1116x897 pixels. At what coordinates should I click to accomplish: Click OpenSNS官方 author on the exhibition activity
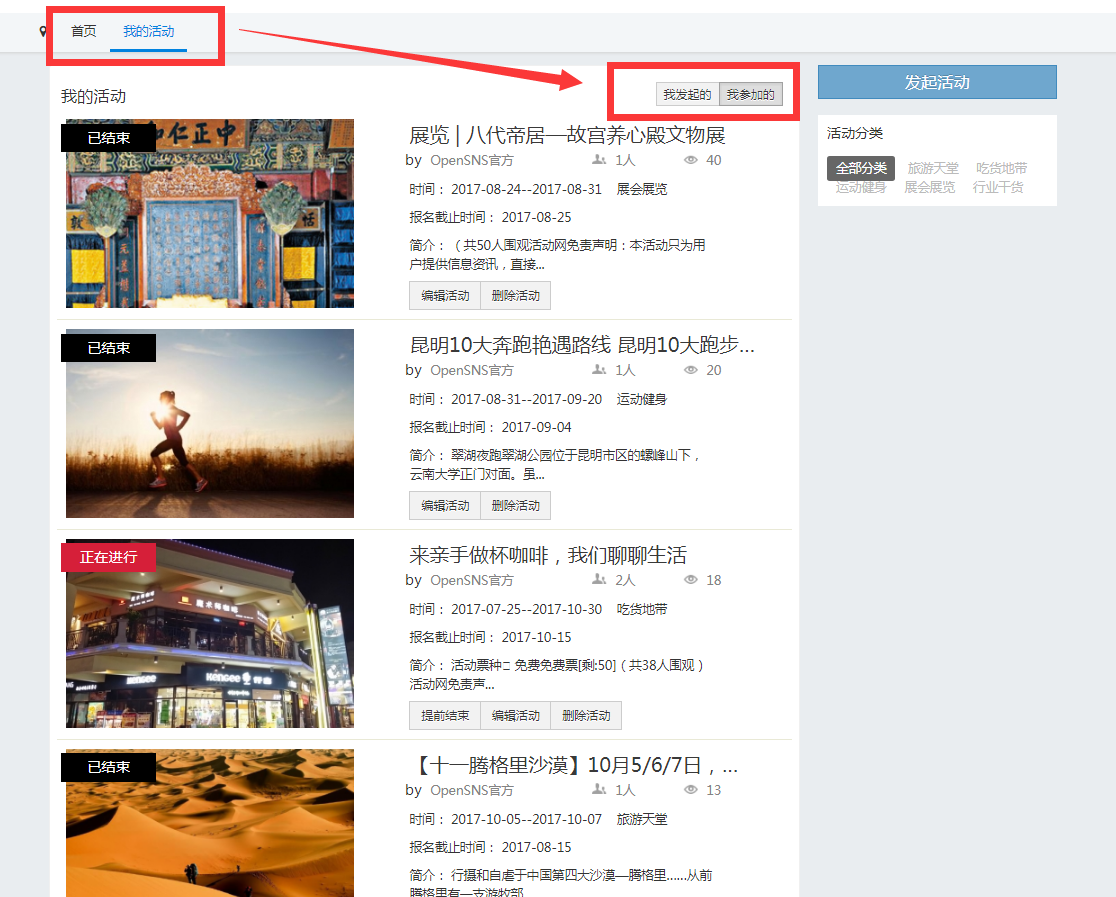pos(472,160)
